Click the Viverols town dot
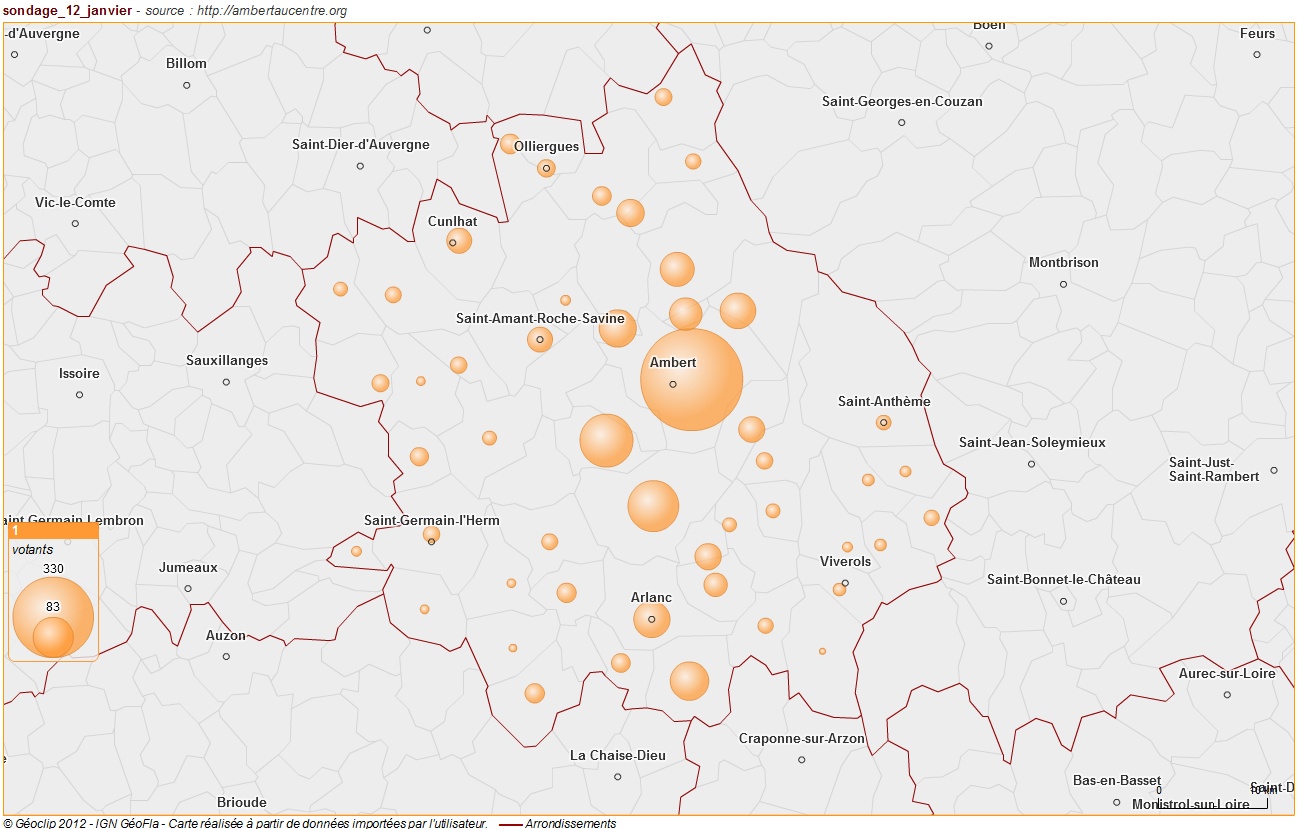 (x=845, y=583)
